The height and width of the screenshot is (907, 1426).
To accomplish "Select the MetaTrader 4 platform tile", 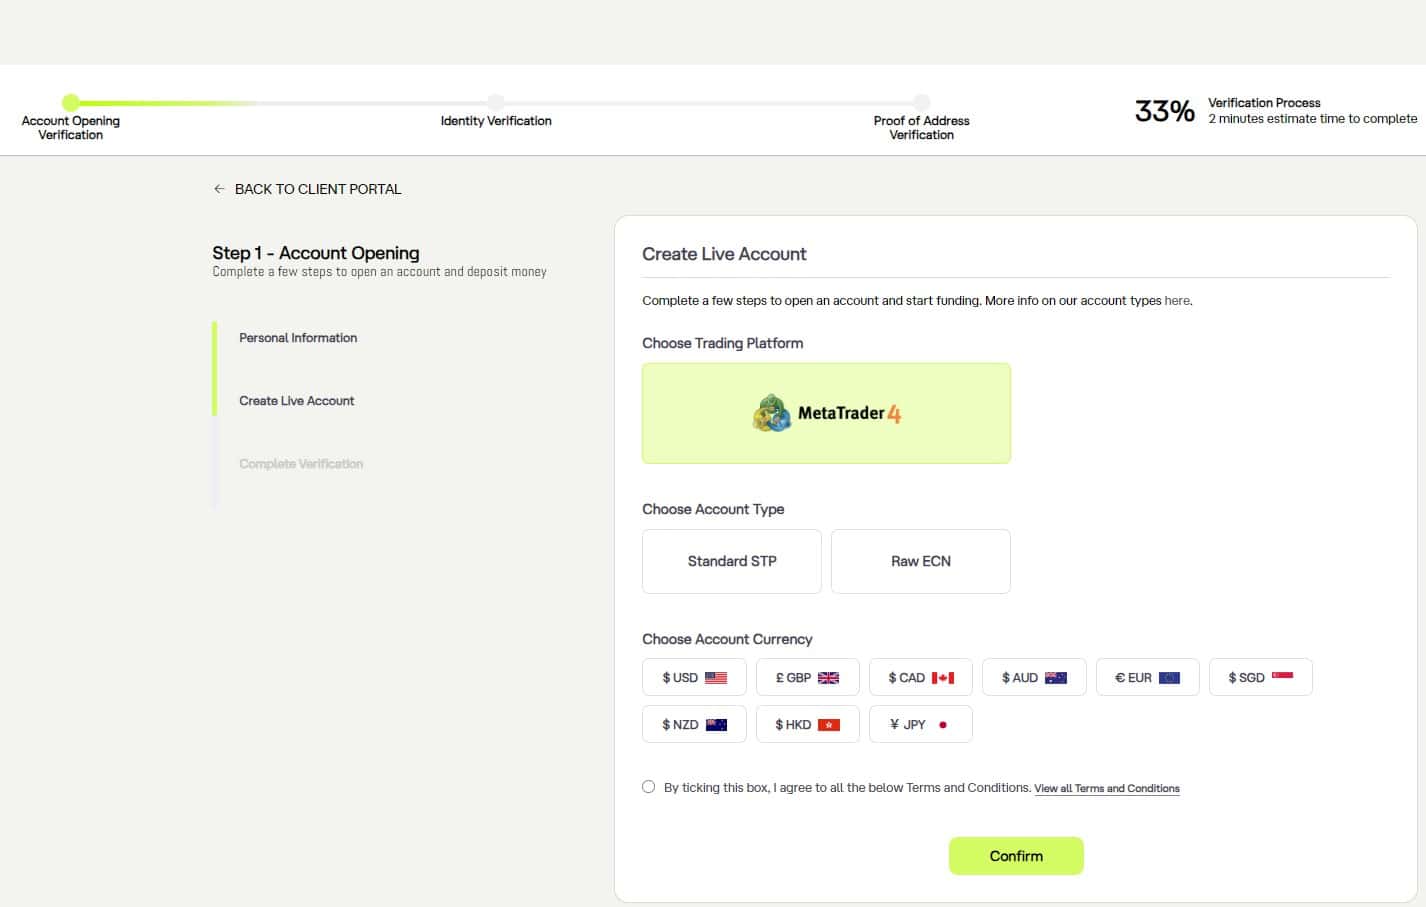I will 826,413.
